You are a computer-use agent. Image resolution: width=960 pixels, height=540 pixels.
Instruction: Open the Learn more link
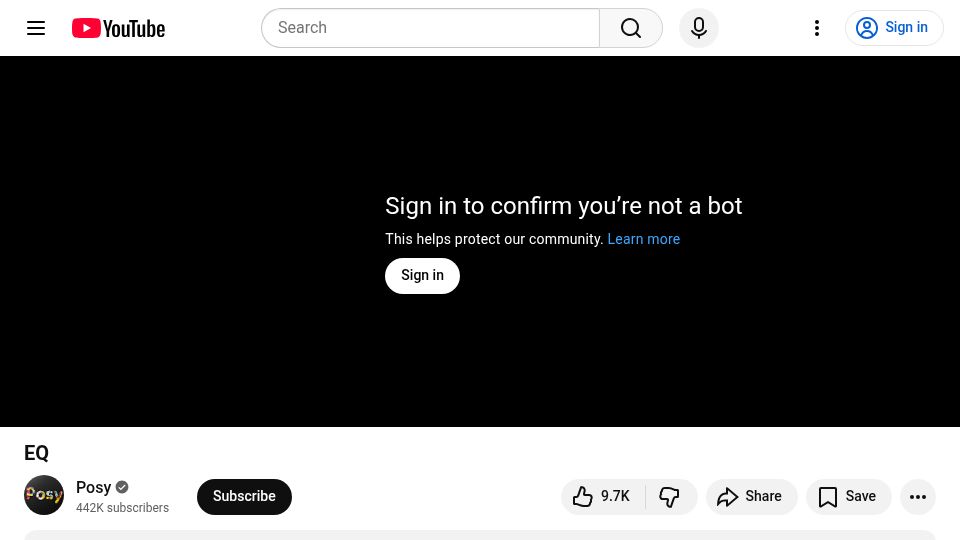coord(643,239)
